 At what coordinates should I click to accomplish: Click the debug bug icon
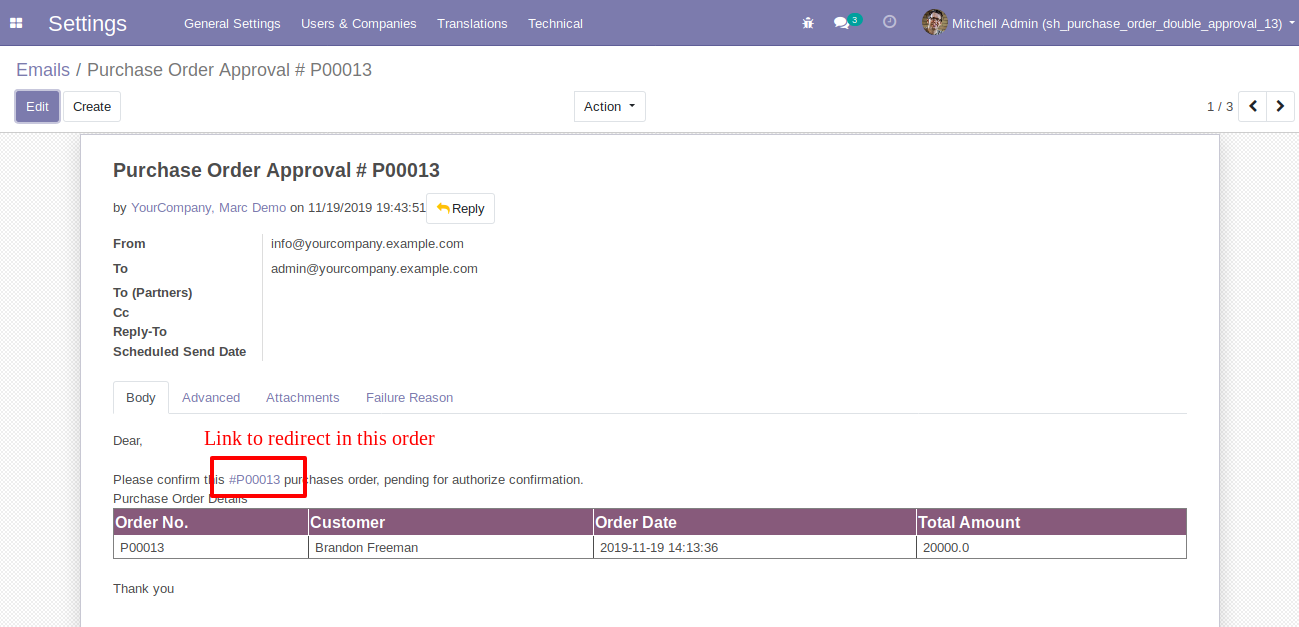coord(808,23)
